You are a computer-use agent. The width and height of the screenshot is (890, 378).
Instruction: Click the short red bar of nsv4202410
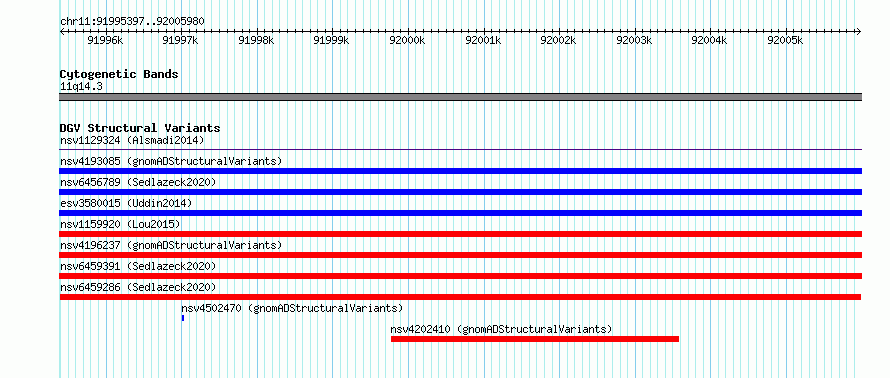click(x=535, y=339)
